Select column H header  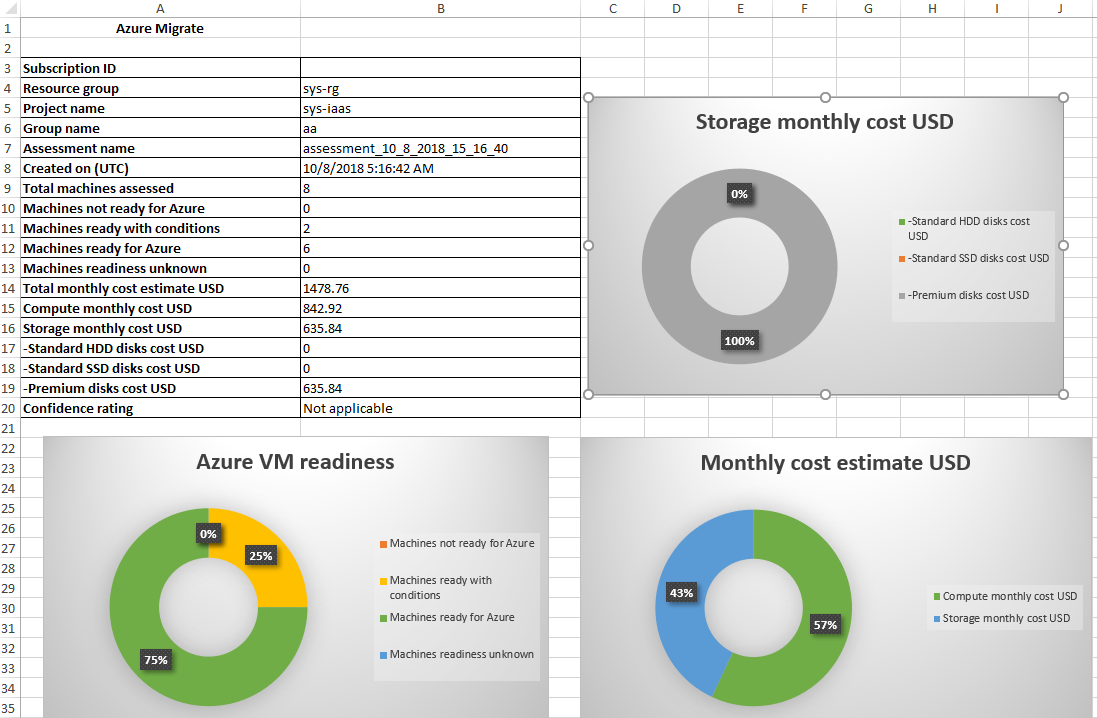[x=932, y=8]
